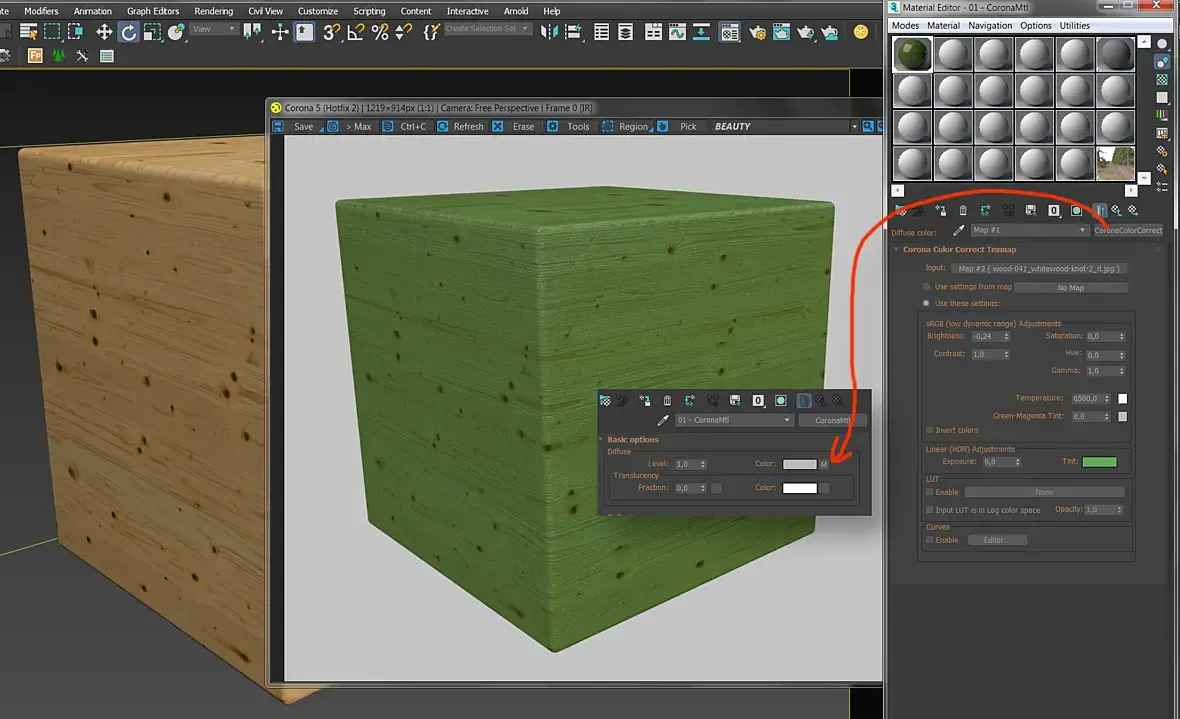Image resolution: width=1180 pixels, height=719 pixels.
Task: Select the green wood material sample sphere
Action: (913, 54)
